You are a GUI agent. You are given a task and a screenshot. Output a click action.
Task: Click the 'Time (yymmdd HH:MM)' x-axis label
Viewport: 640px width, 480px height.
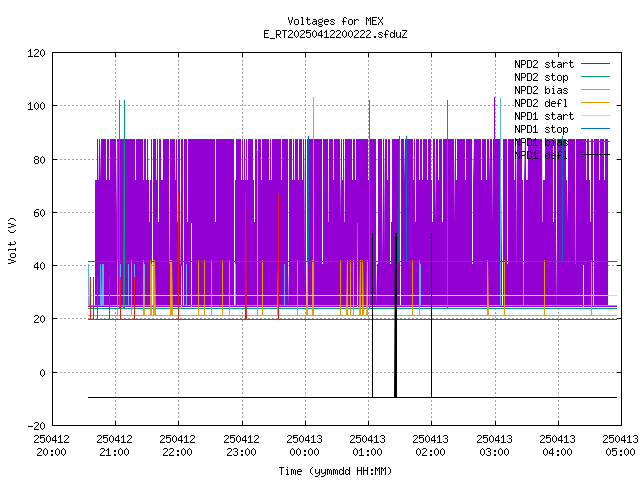tap(335, 471)
